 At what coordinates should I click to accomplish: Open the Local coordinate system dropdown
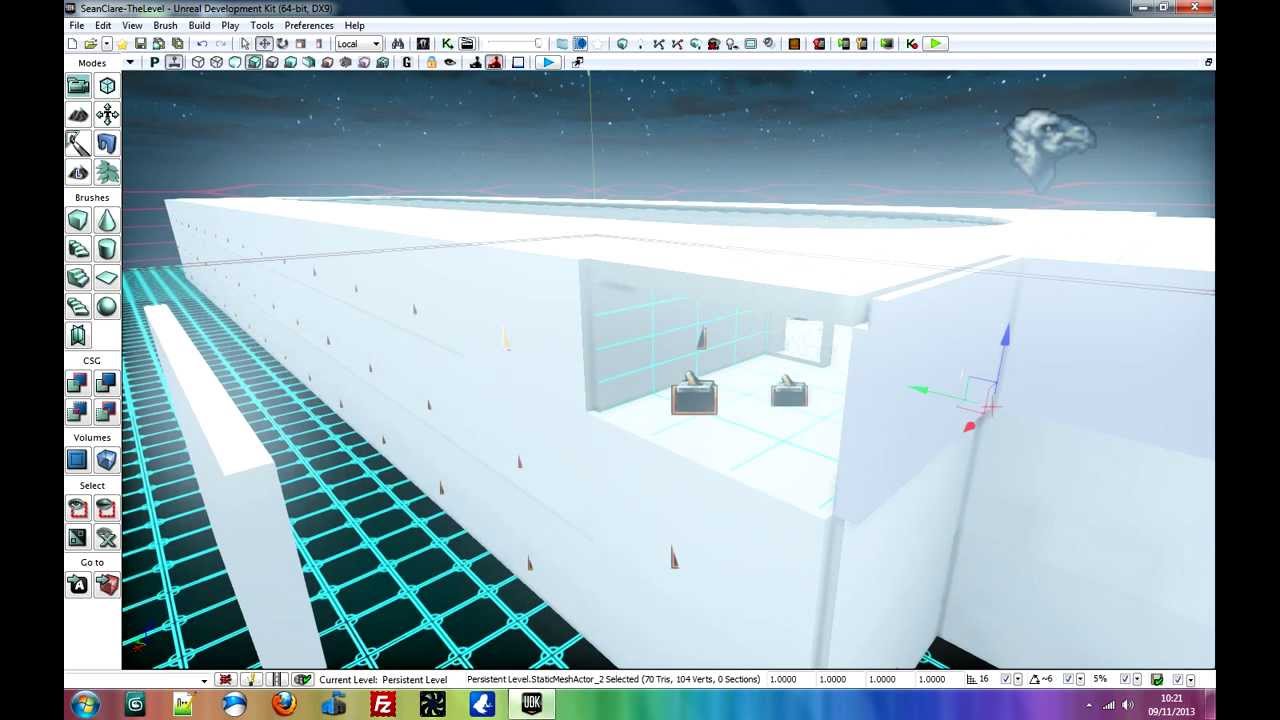pos(358,44)
